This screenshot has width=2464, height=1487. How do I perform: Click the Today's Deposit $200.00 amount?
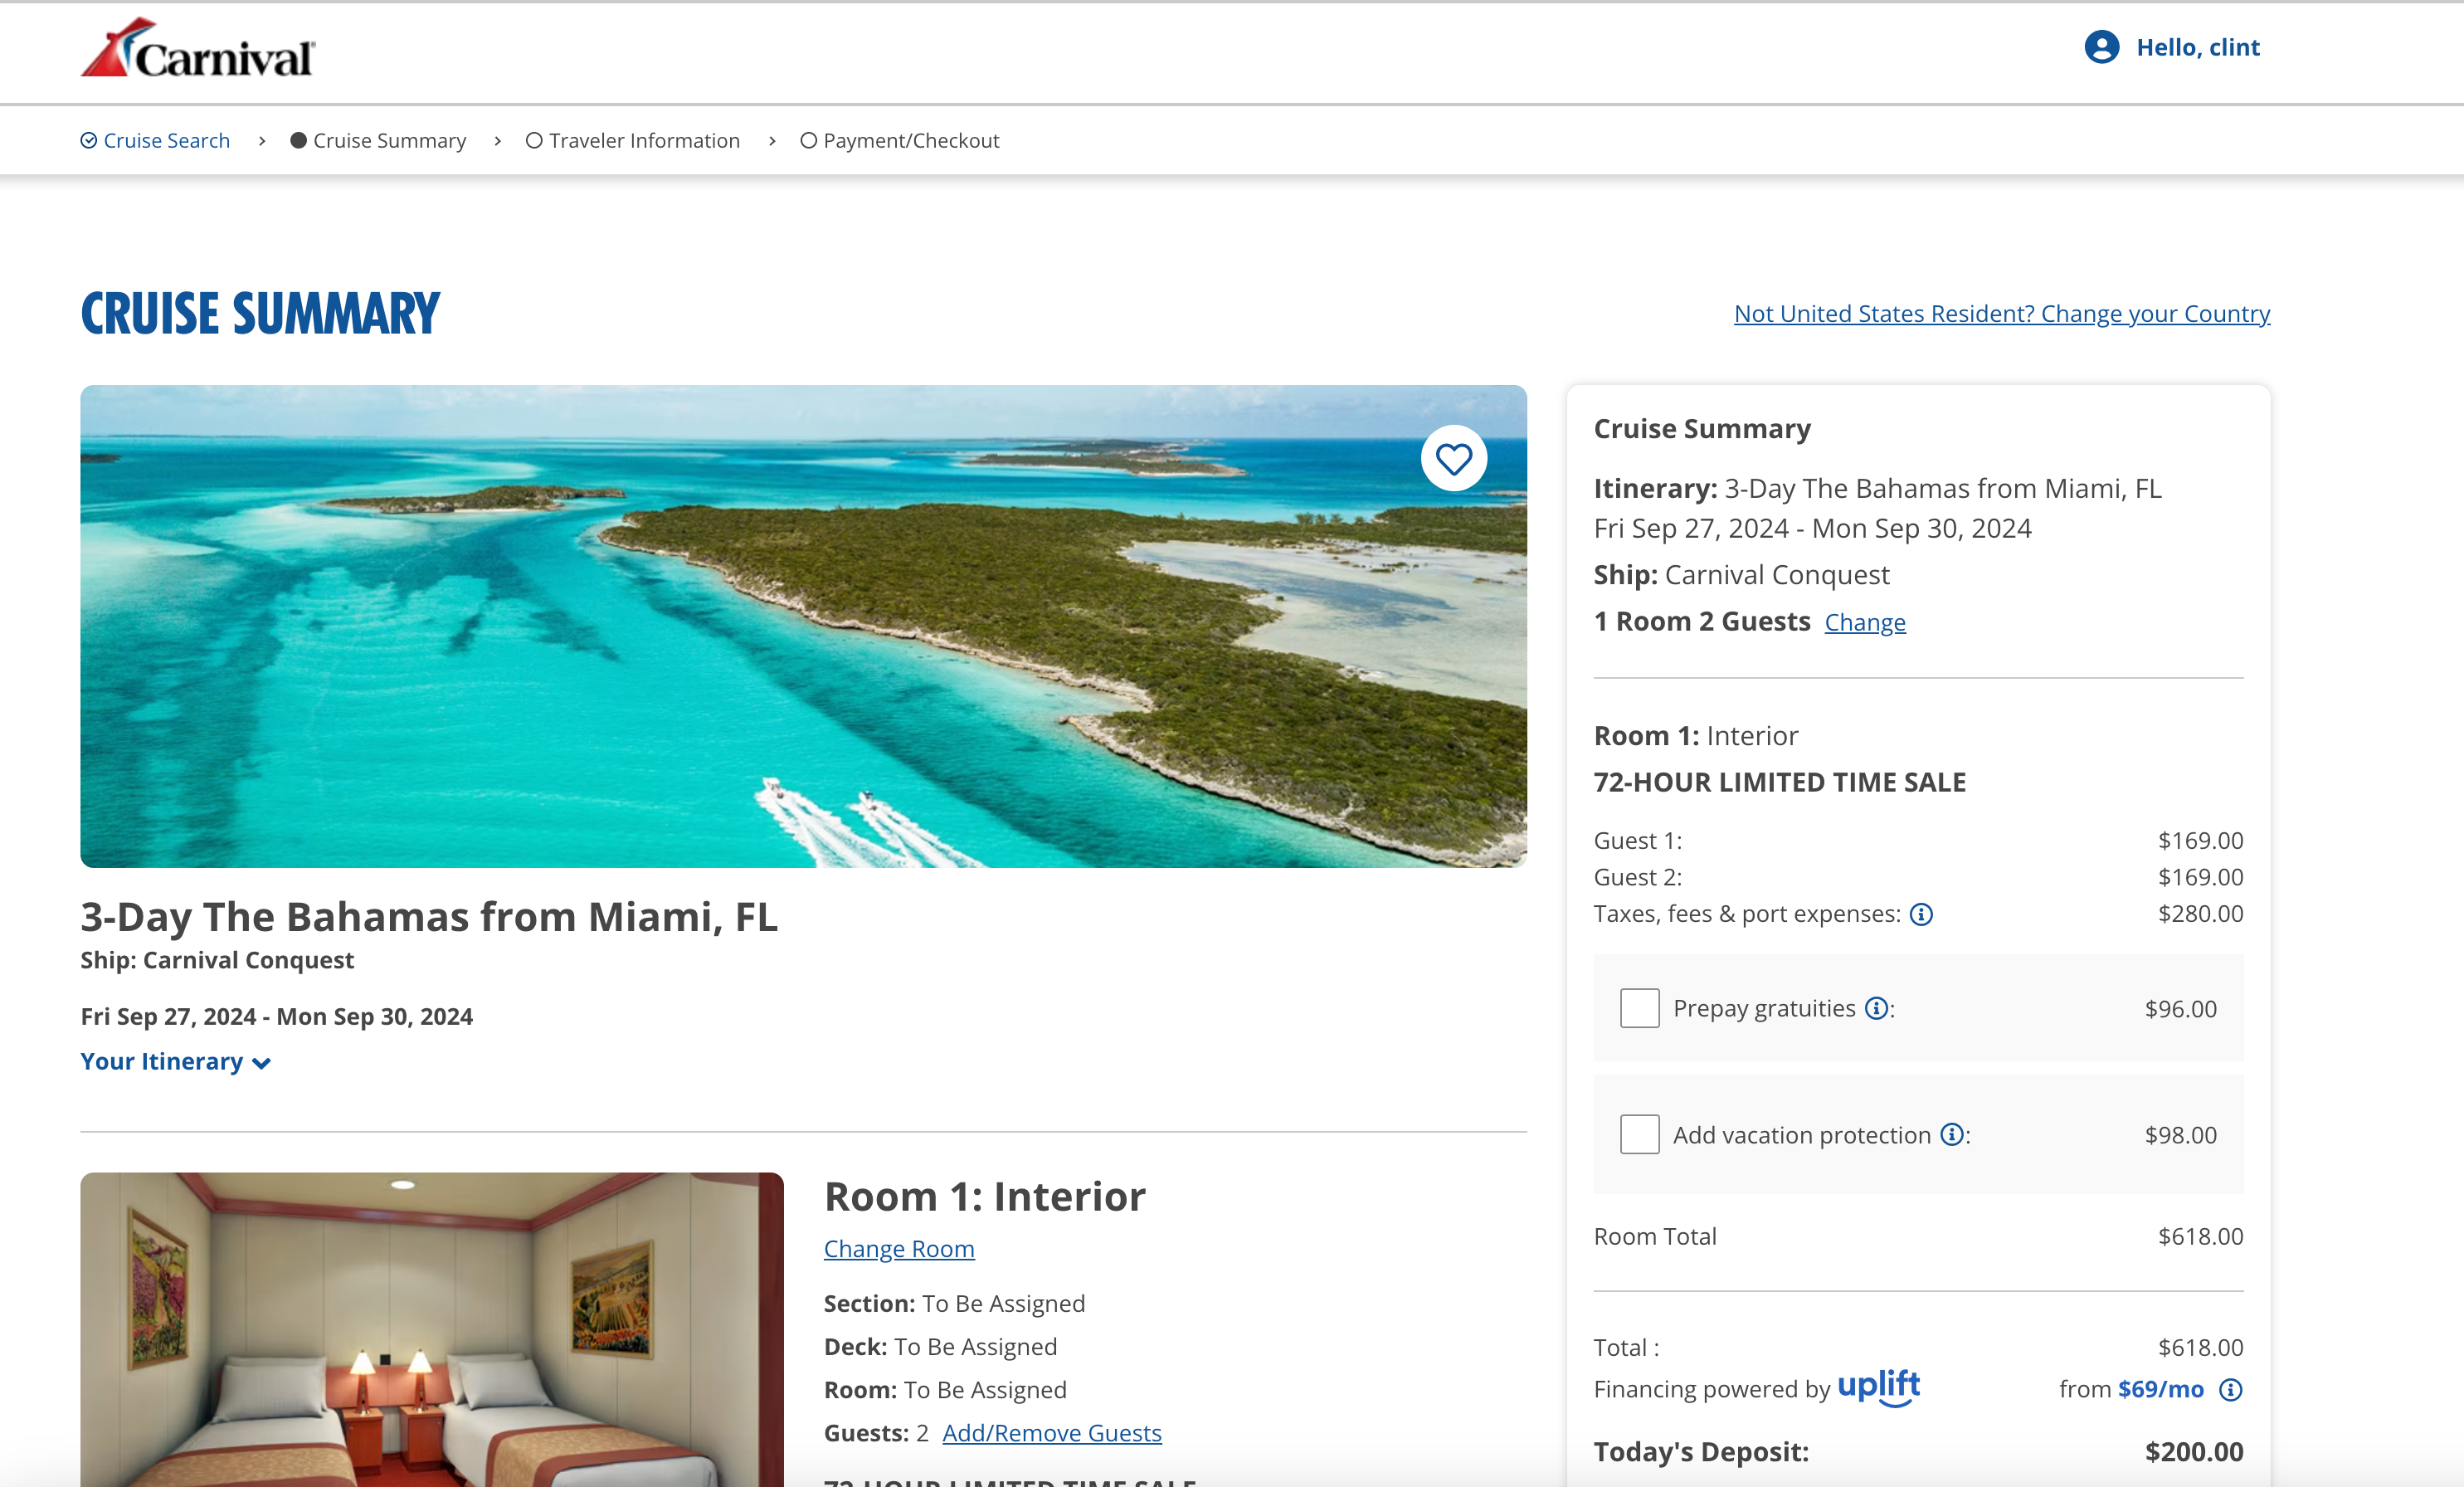[2193, 1452]
